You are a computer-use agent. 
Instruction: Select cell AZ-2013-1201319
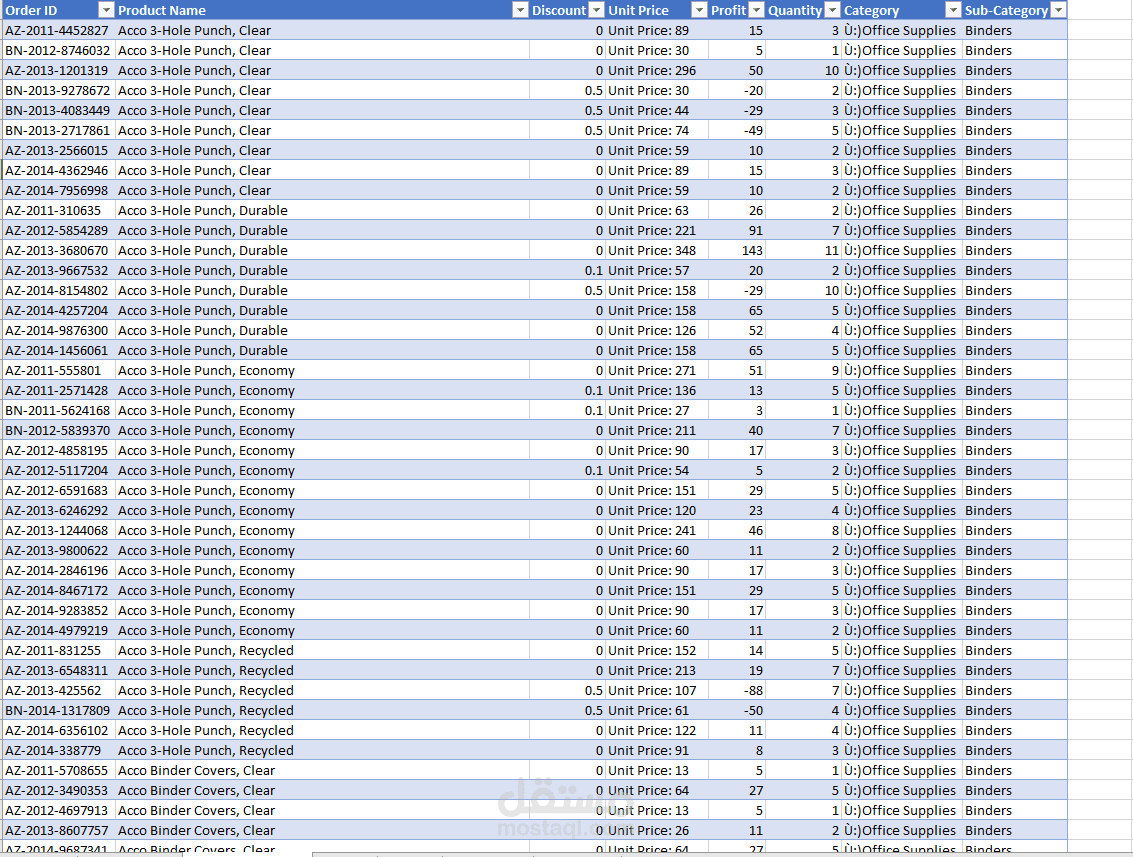click(x=59, y=71)
